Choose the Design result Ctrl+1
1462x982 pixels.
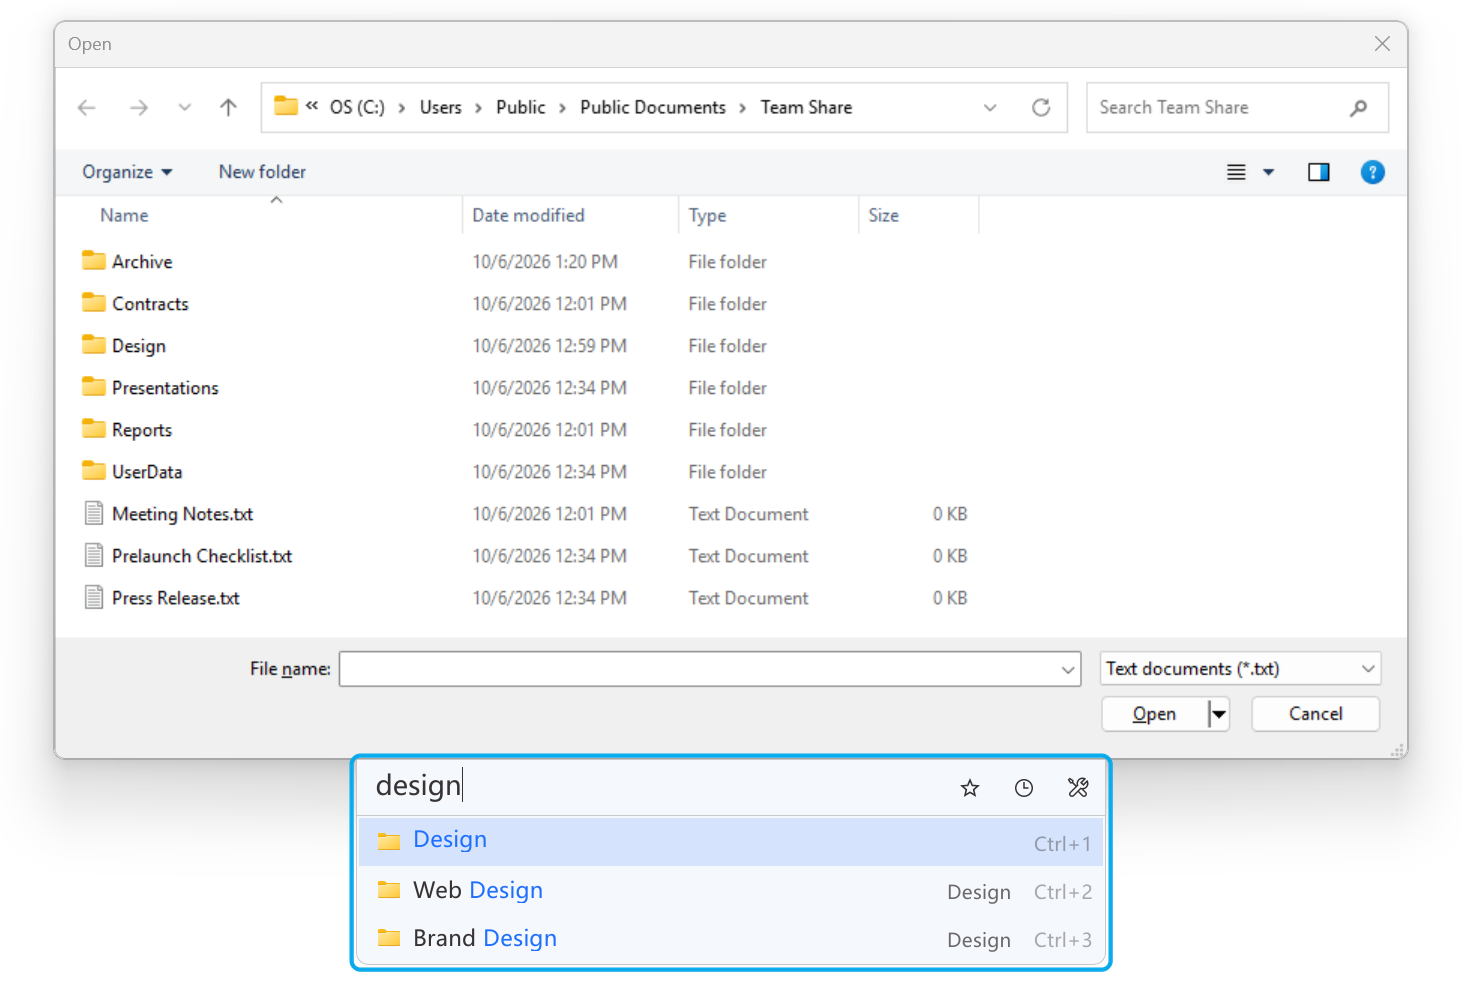point(731,841)
